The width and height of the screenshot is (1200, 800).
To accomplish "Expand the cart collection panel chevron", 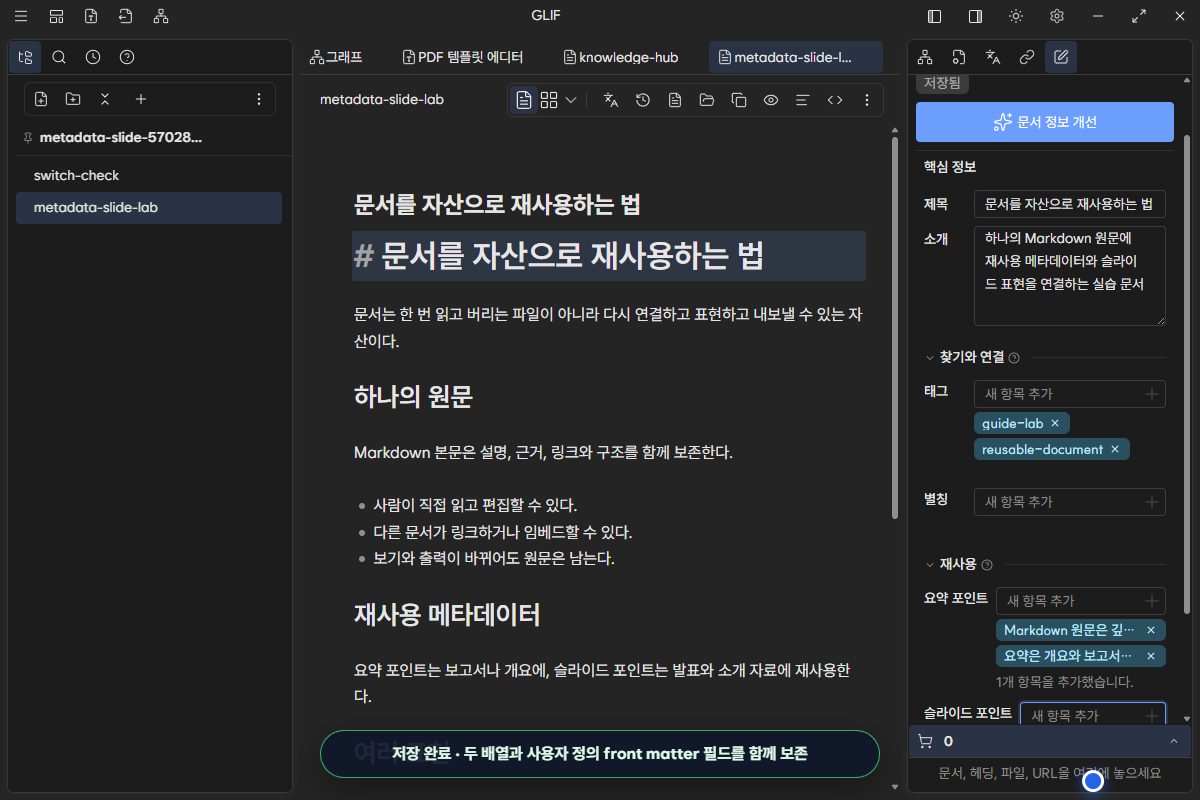I will (x=1173, y=741).
